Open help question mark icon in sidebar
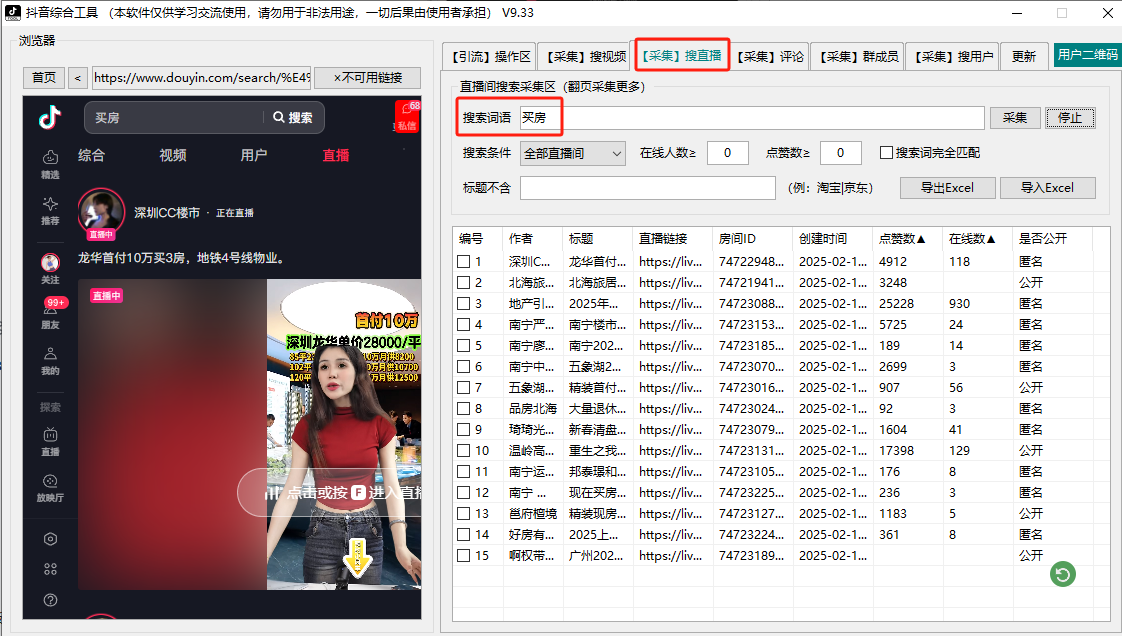The height and width of the screenshot is (636, 1122). (x=50, y=600)
